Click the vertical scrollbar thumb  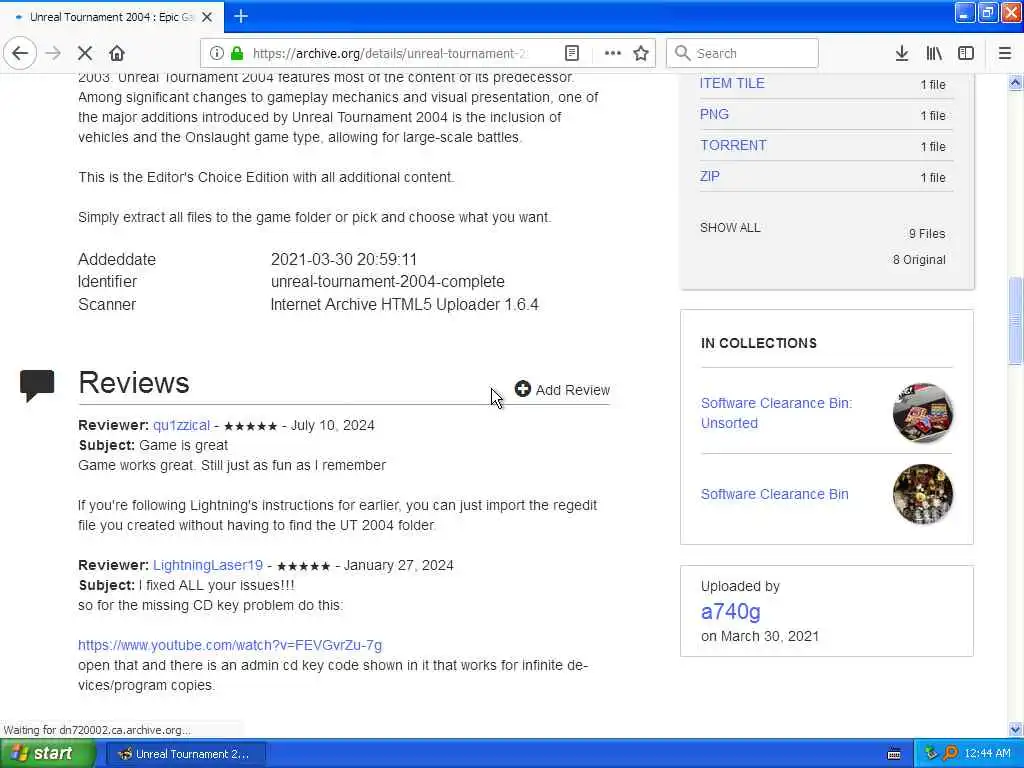pyautogui.click(x=1015, y=321)
